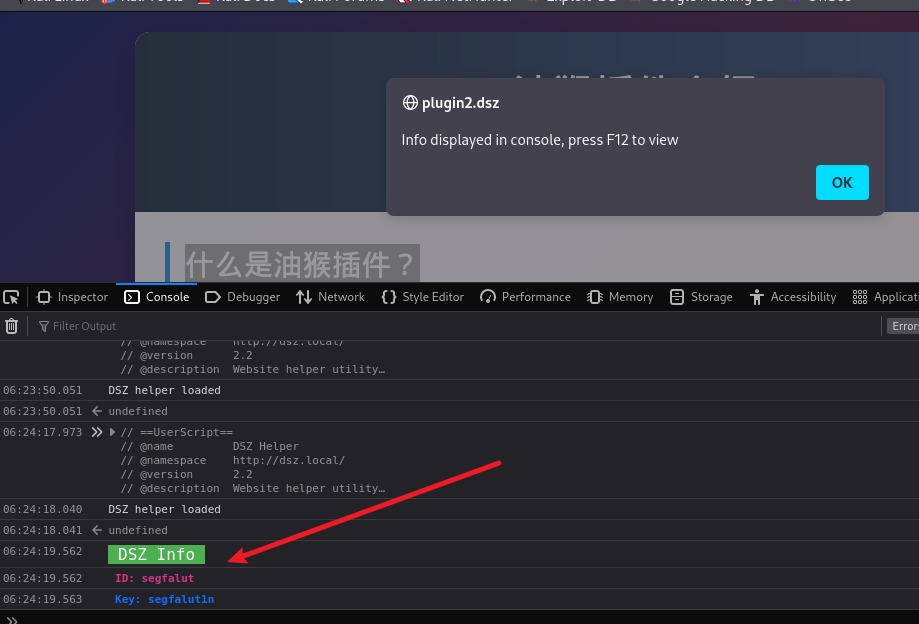
Task: Click the green DSZ Info log label
Action: (156, 555)
